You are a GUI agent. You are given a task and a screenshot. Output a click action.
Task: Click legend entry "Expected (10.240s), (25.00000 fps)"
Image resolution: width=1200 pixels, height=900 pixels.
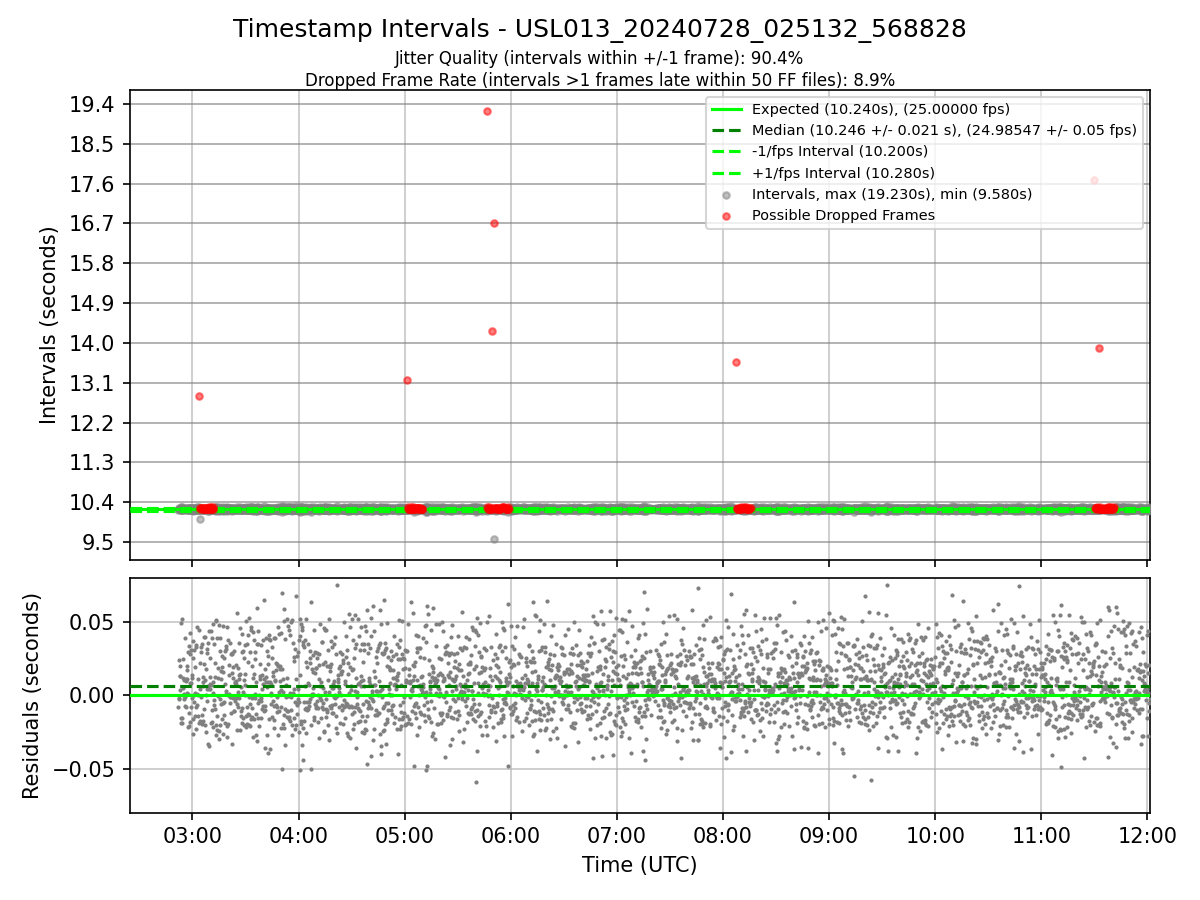[880, 109]
